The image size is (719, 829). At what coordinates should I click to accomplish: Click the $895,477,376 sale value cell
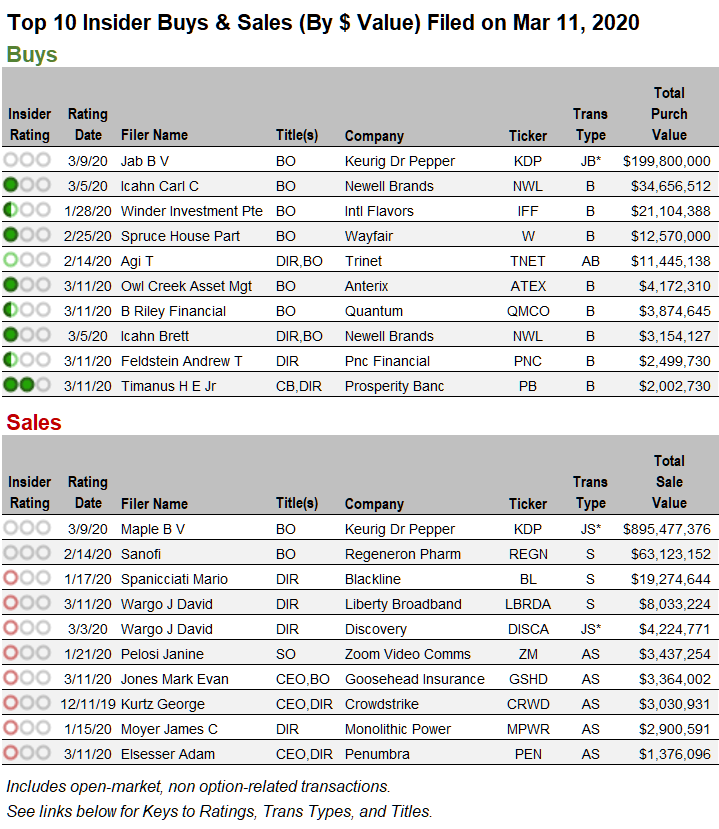pyautogui.click(x=666, y=529)
